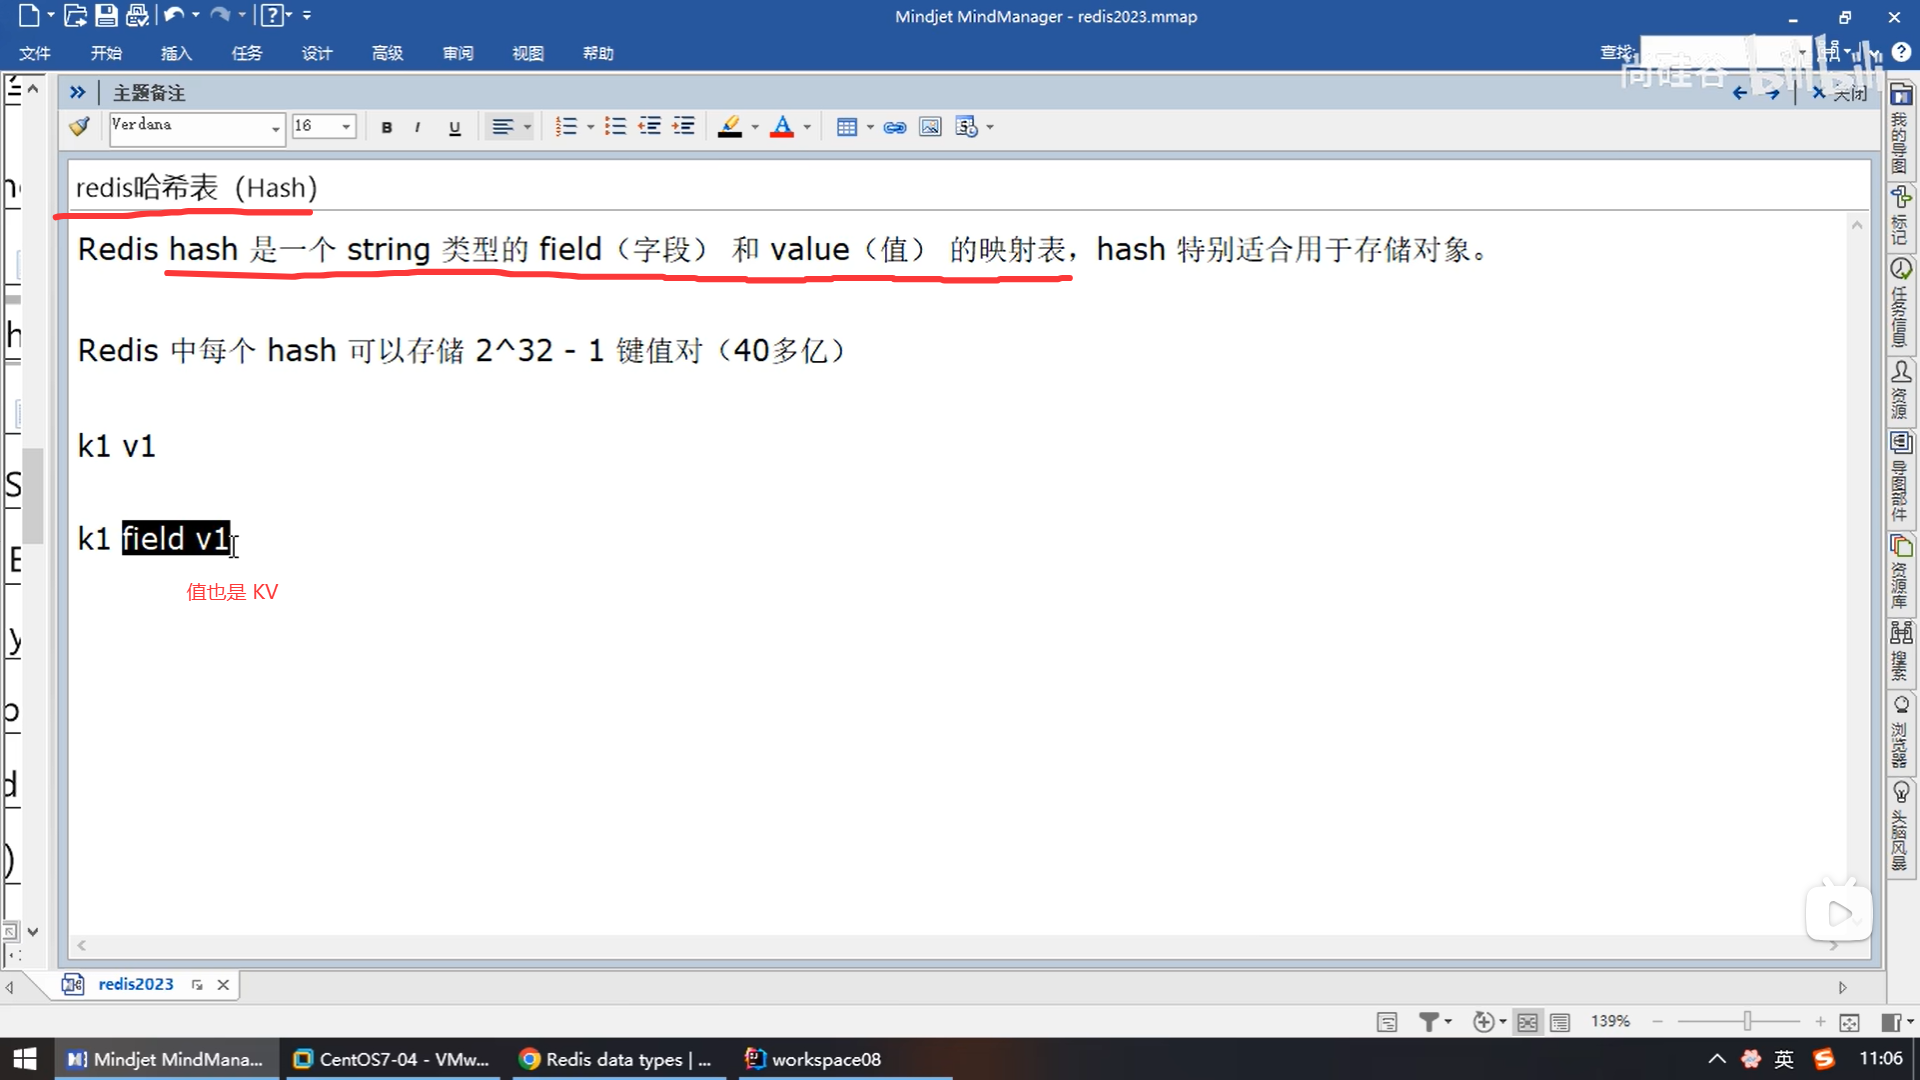Open the Verdana font name dropdown
1920x1080 pixels.
(x=275, y=127)
